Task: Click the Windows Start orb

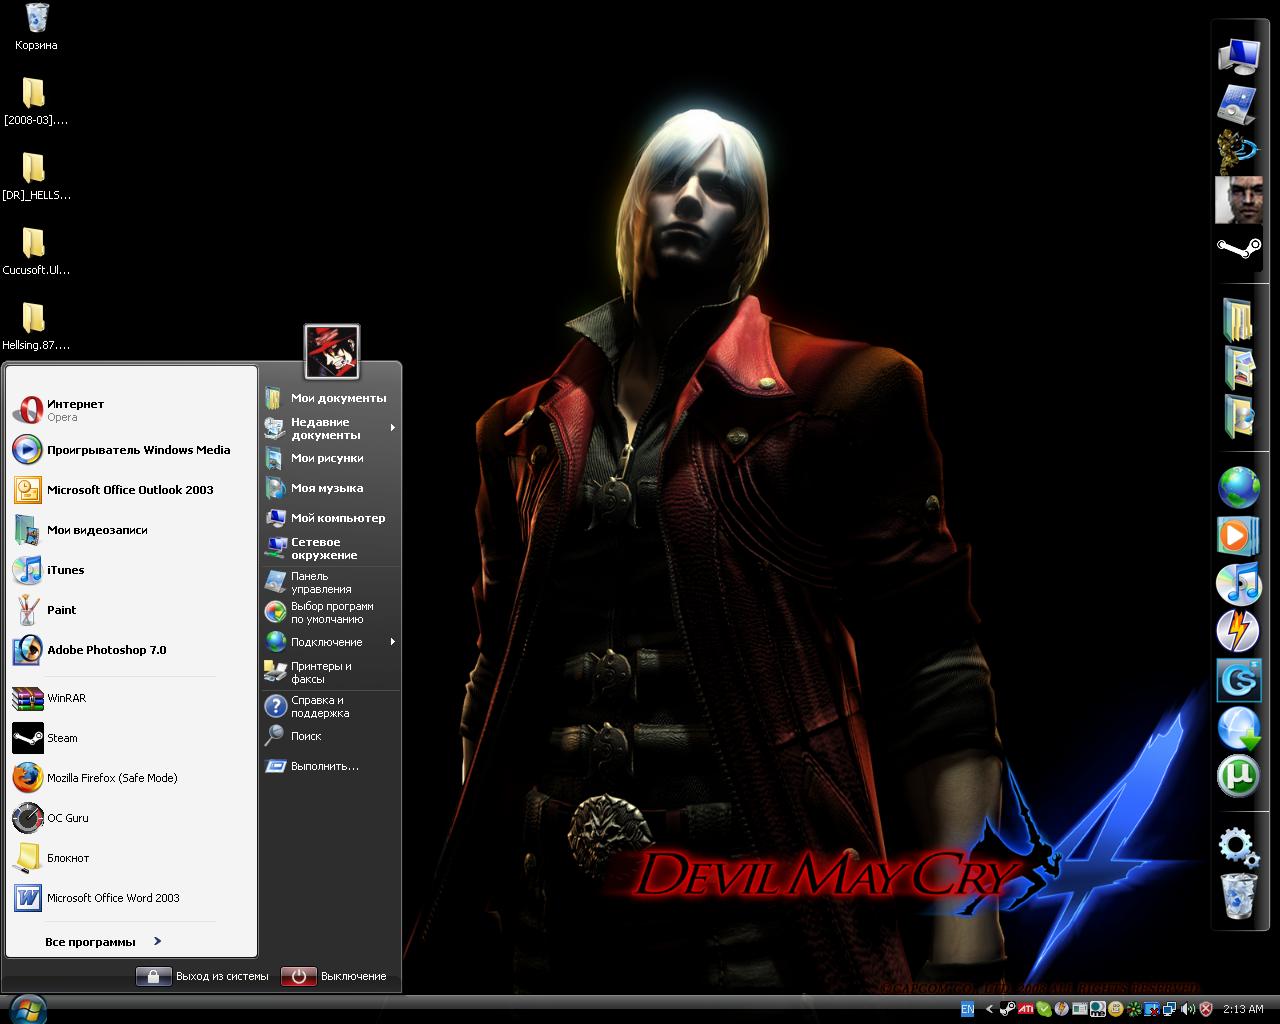Action: coord(27,1008)
